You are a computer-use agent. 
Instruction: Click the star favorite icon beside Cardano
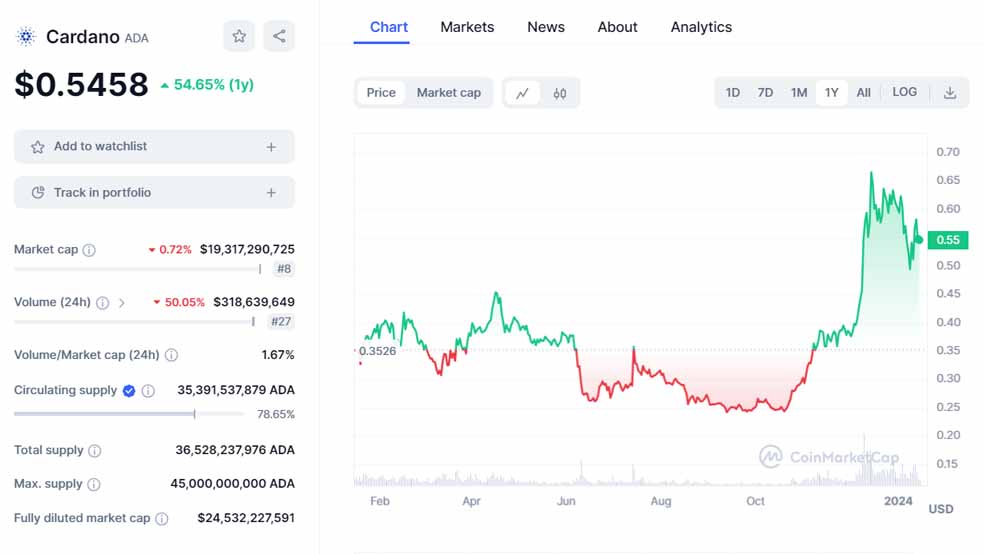point(239,37)
